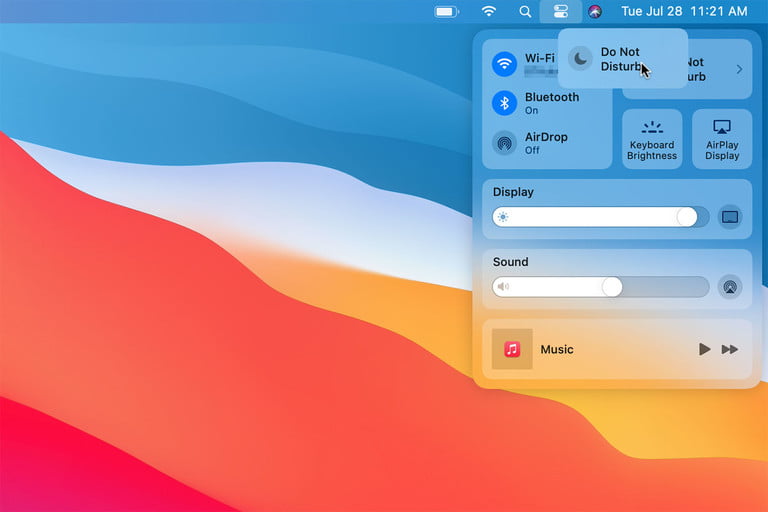The image size is (768, 512).
Task: Click the battery status icon
Action: click(x=447, y=11)
